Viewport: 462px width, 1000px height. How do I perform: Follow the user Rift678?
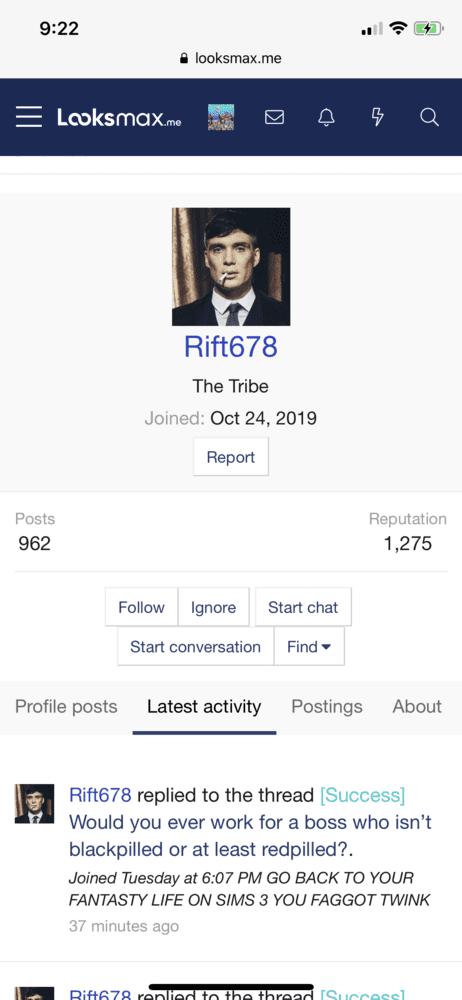141,607
